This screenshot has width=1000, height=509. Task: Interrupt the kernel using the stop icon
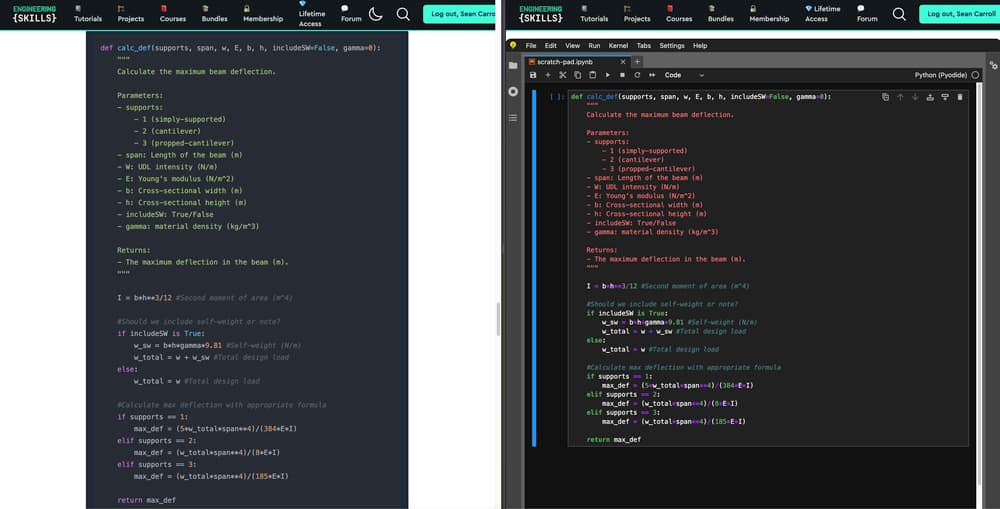[x=622, y=75]
